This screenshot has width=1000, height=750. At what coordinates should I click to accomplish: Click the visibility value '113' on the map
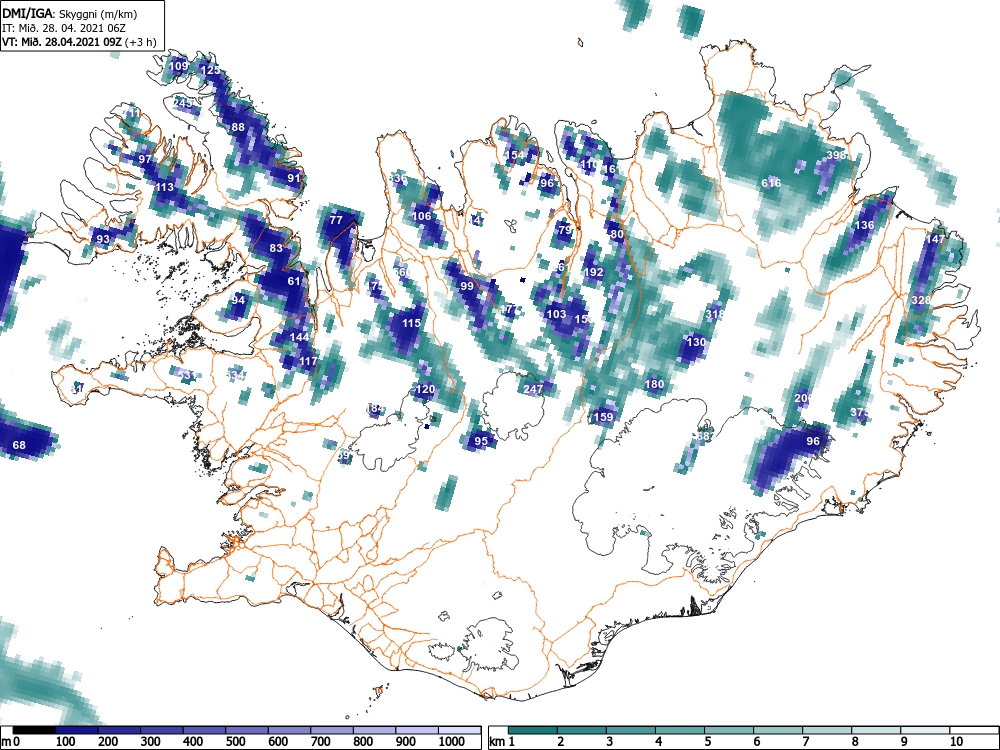pos(165,188)
